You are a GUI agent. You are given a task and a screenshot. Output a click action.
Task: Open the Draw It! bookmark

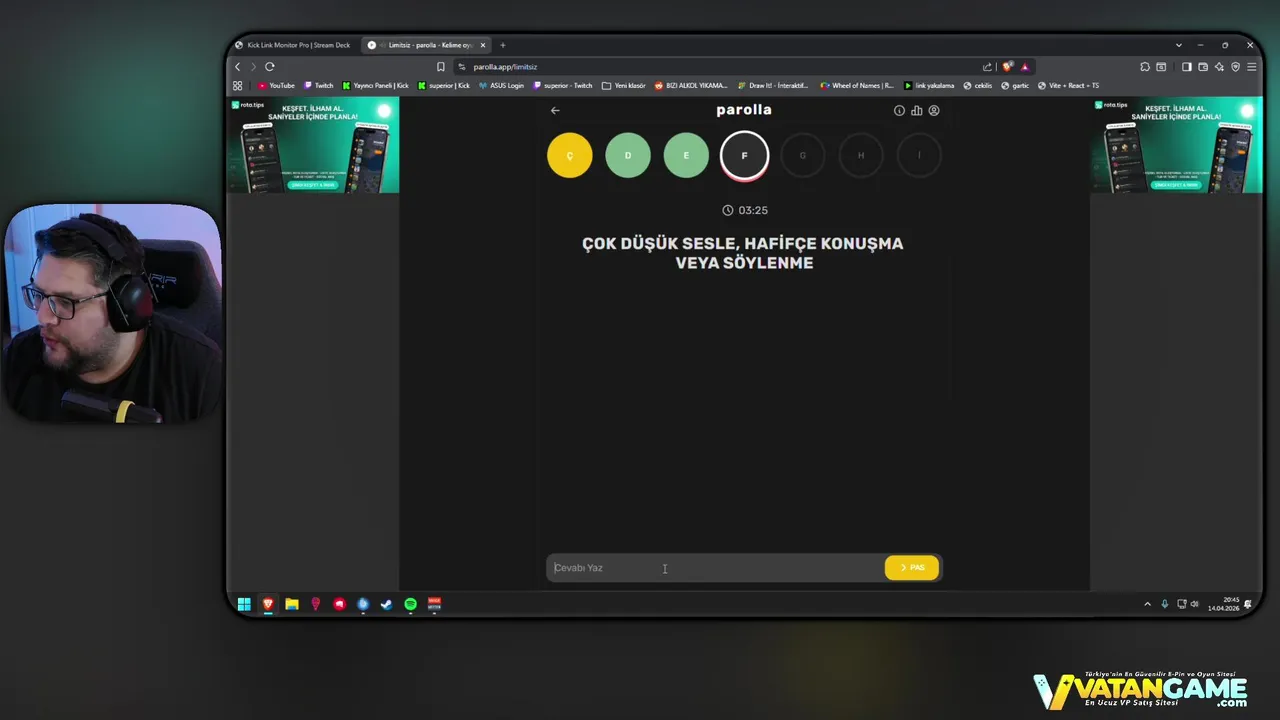[773, 86]
